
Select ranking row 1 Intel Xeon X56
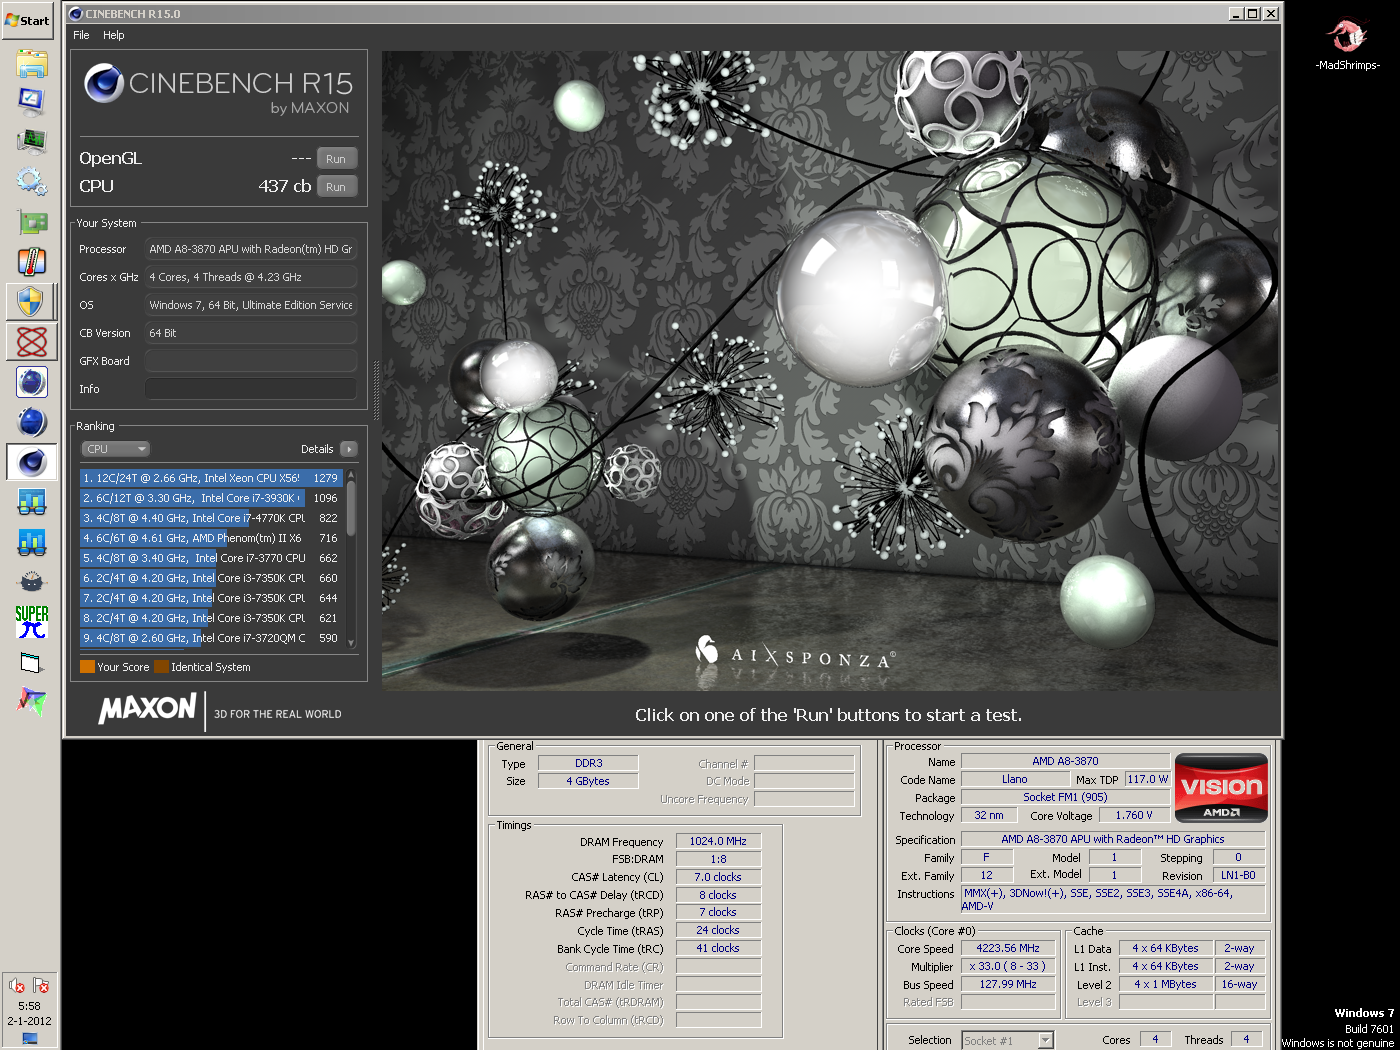pyautogui.click(x=212, y=478)
